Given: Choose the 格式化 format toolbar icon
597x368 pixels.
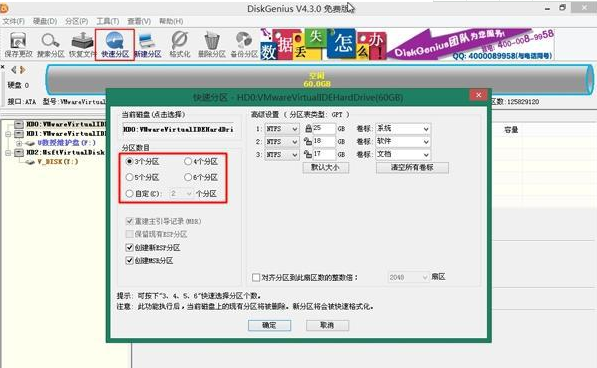Looking at the screenshot, I should coord(179,45).
